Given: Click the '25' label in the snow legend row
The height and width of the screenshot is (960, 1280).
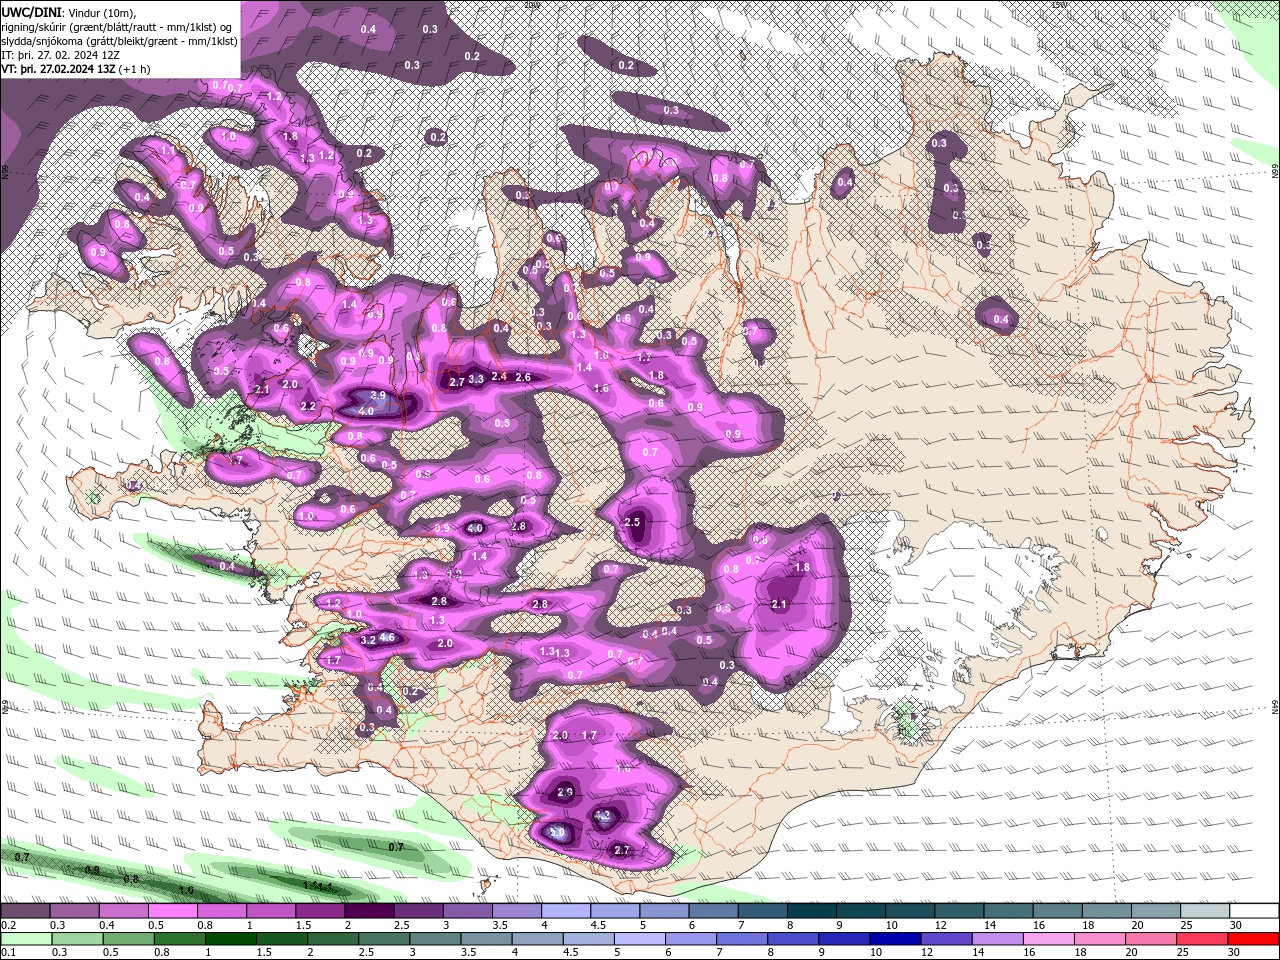Looking at the screenshot, I should (x=1185, y=925).
